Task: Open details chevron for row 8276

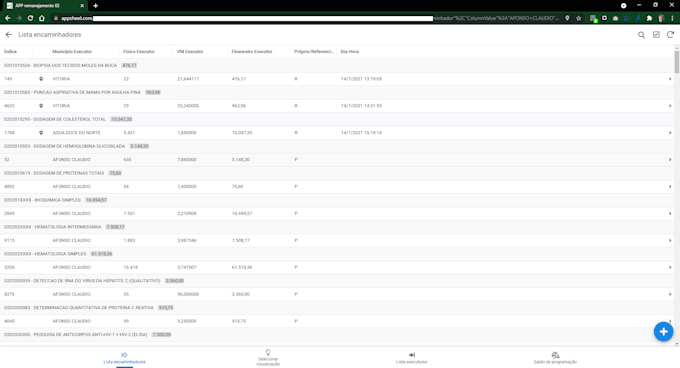Action: point(670,294)
